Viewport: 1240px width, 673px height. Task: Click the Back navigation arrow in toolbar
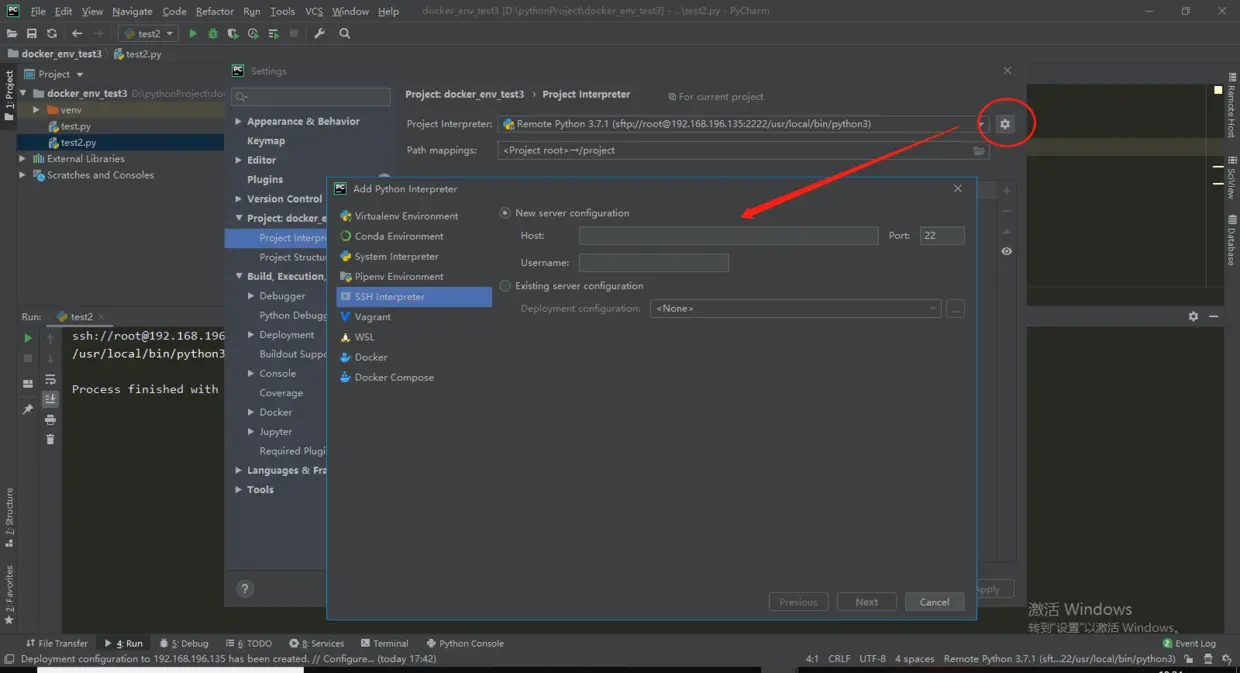click(x=77, y=33)
